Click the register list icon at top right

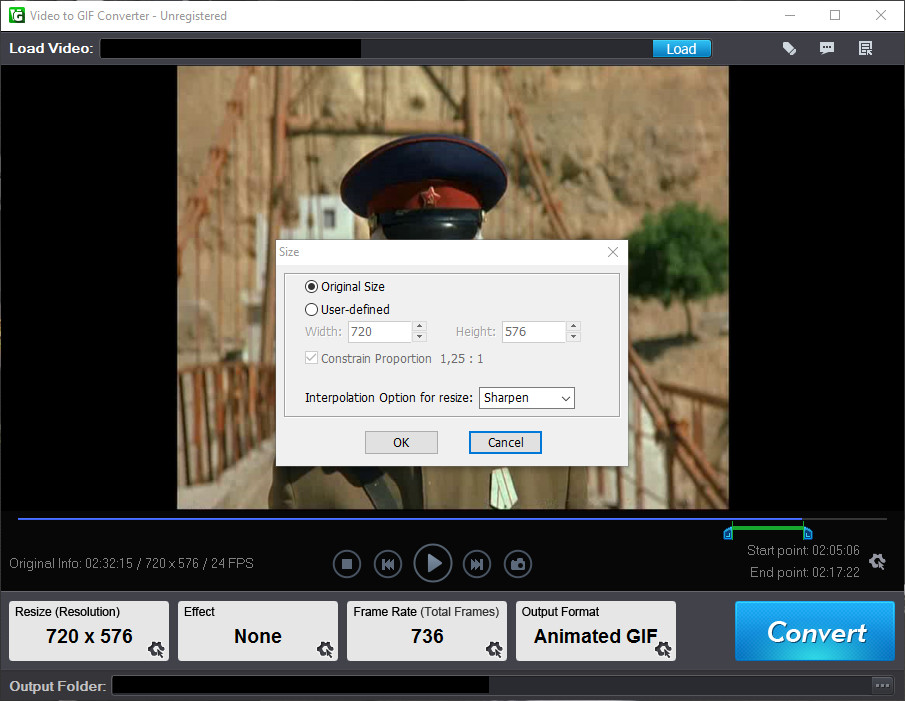[x=865, y=48]
